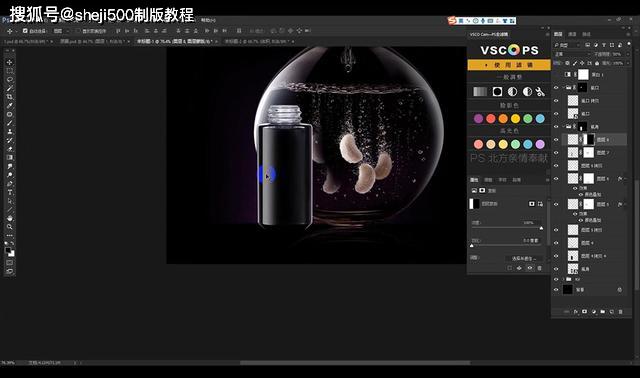Expand the collapsed folder group near the bottom

coord(564,279)
